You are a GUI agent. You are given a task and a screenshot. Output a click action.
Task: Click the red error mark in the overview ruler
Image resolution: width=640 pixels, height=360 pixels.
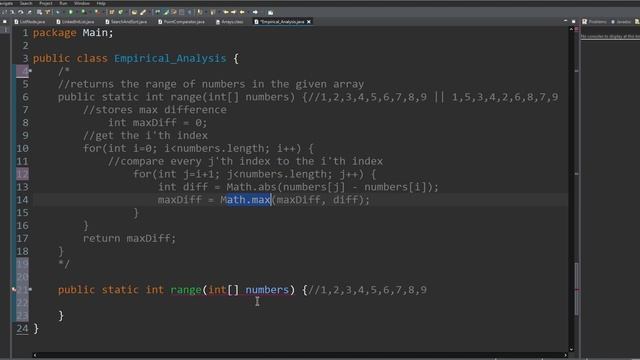pos(577,290)
